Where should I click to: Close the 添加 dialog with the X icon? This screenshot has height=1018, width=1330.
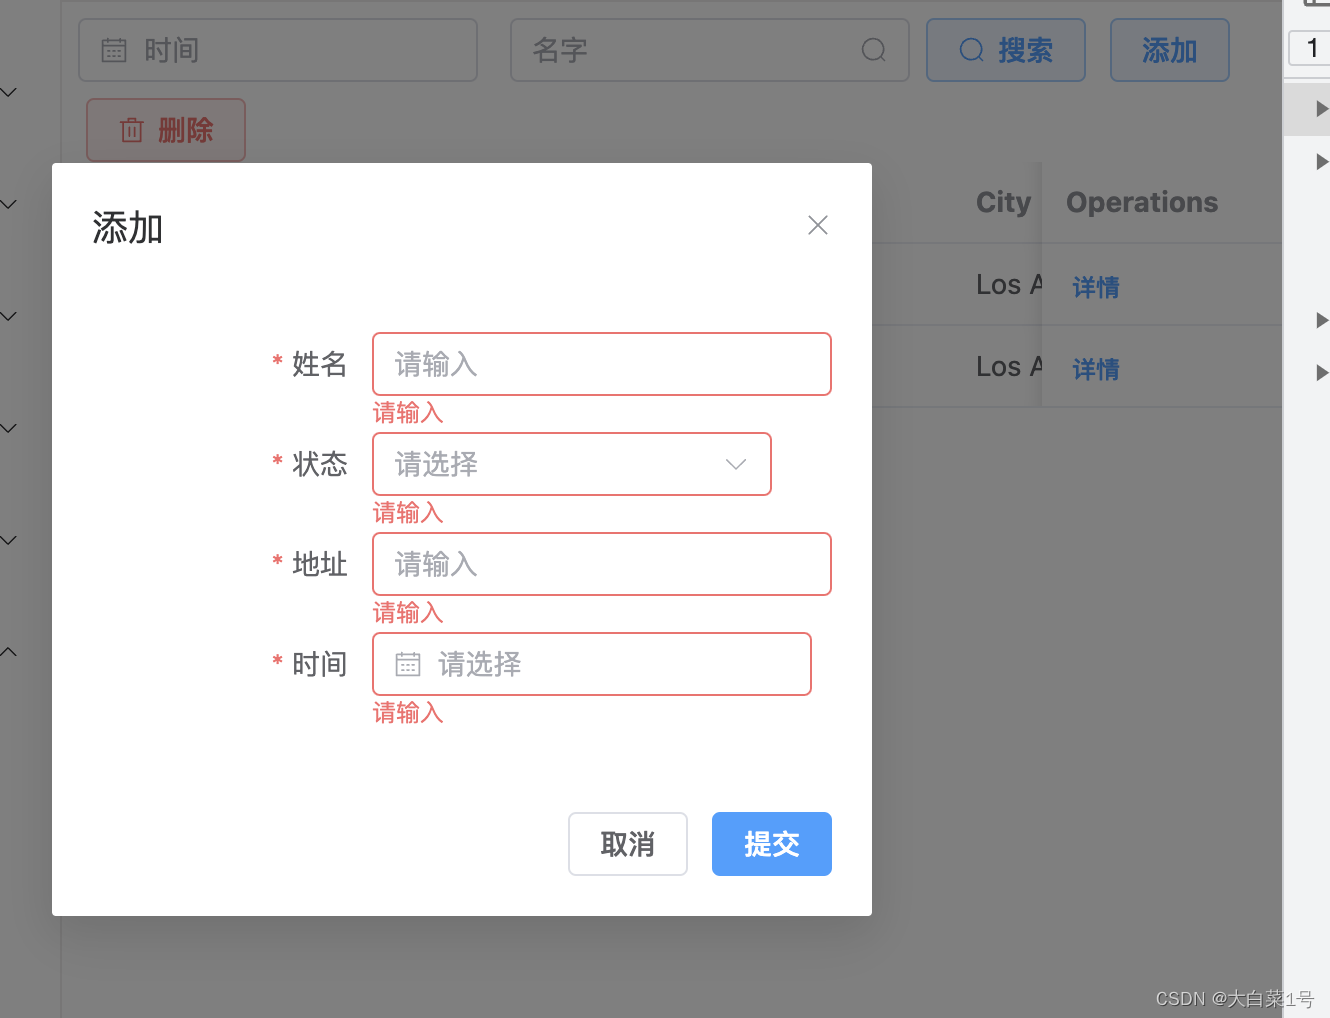point(818,225)
